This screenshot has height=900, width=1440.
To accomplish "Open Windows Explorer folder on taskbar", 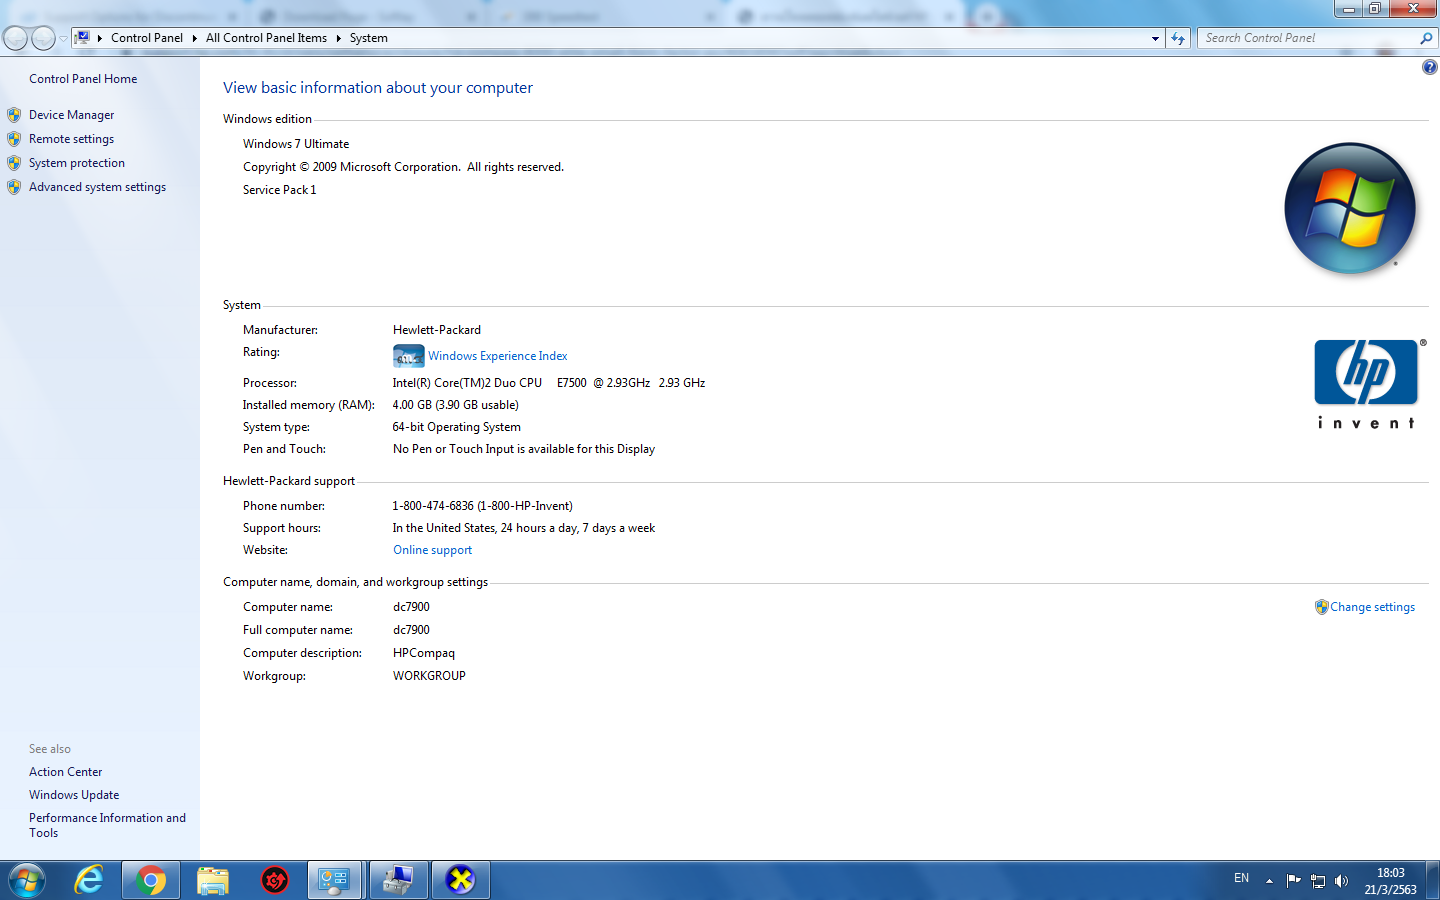I will click(x=213, y=880).
